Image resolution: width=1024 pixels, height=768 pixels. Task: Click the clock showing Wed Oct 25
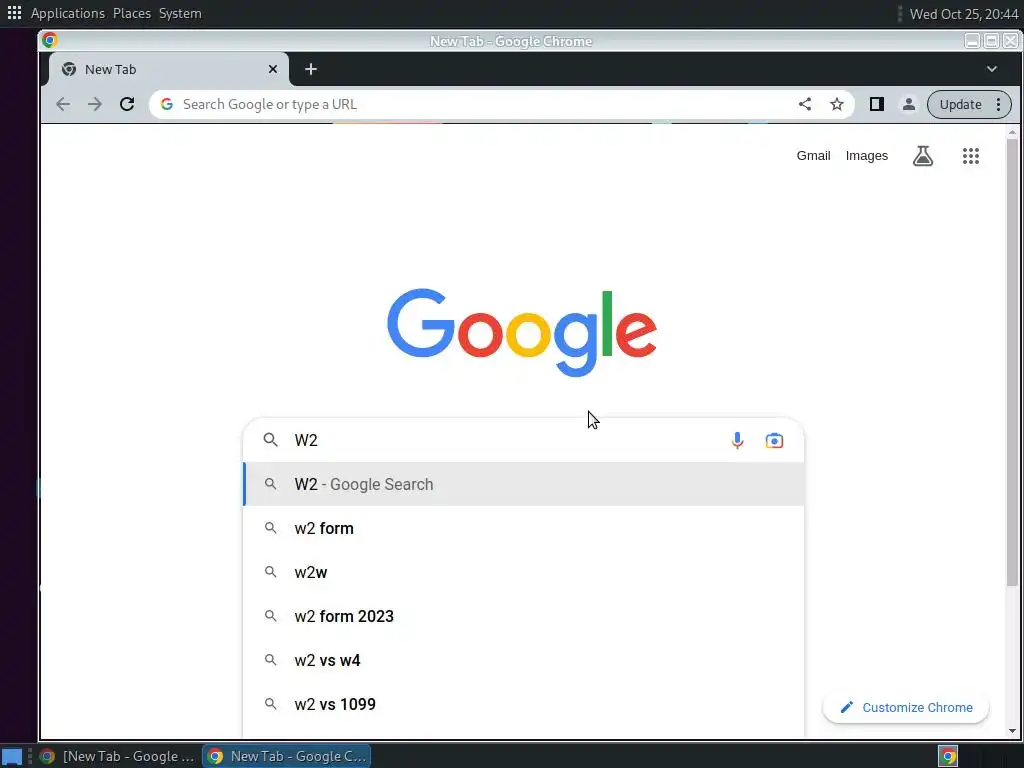(x=964, y=14)
